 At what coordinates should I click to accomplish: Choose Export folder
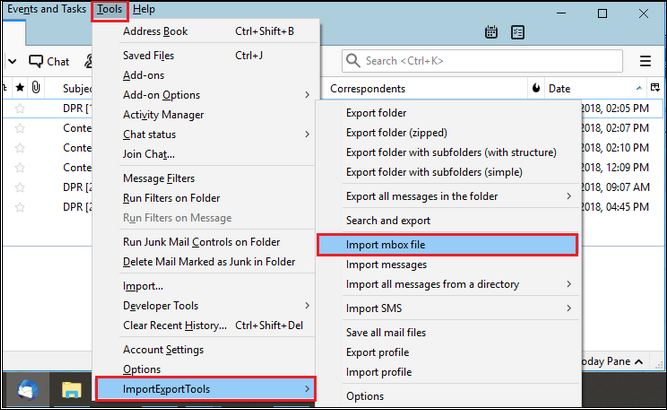[449, 113]
